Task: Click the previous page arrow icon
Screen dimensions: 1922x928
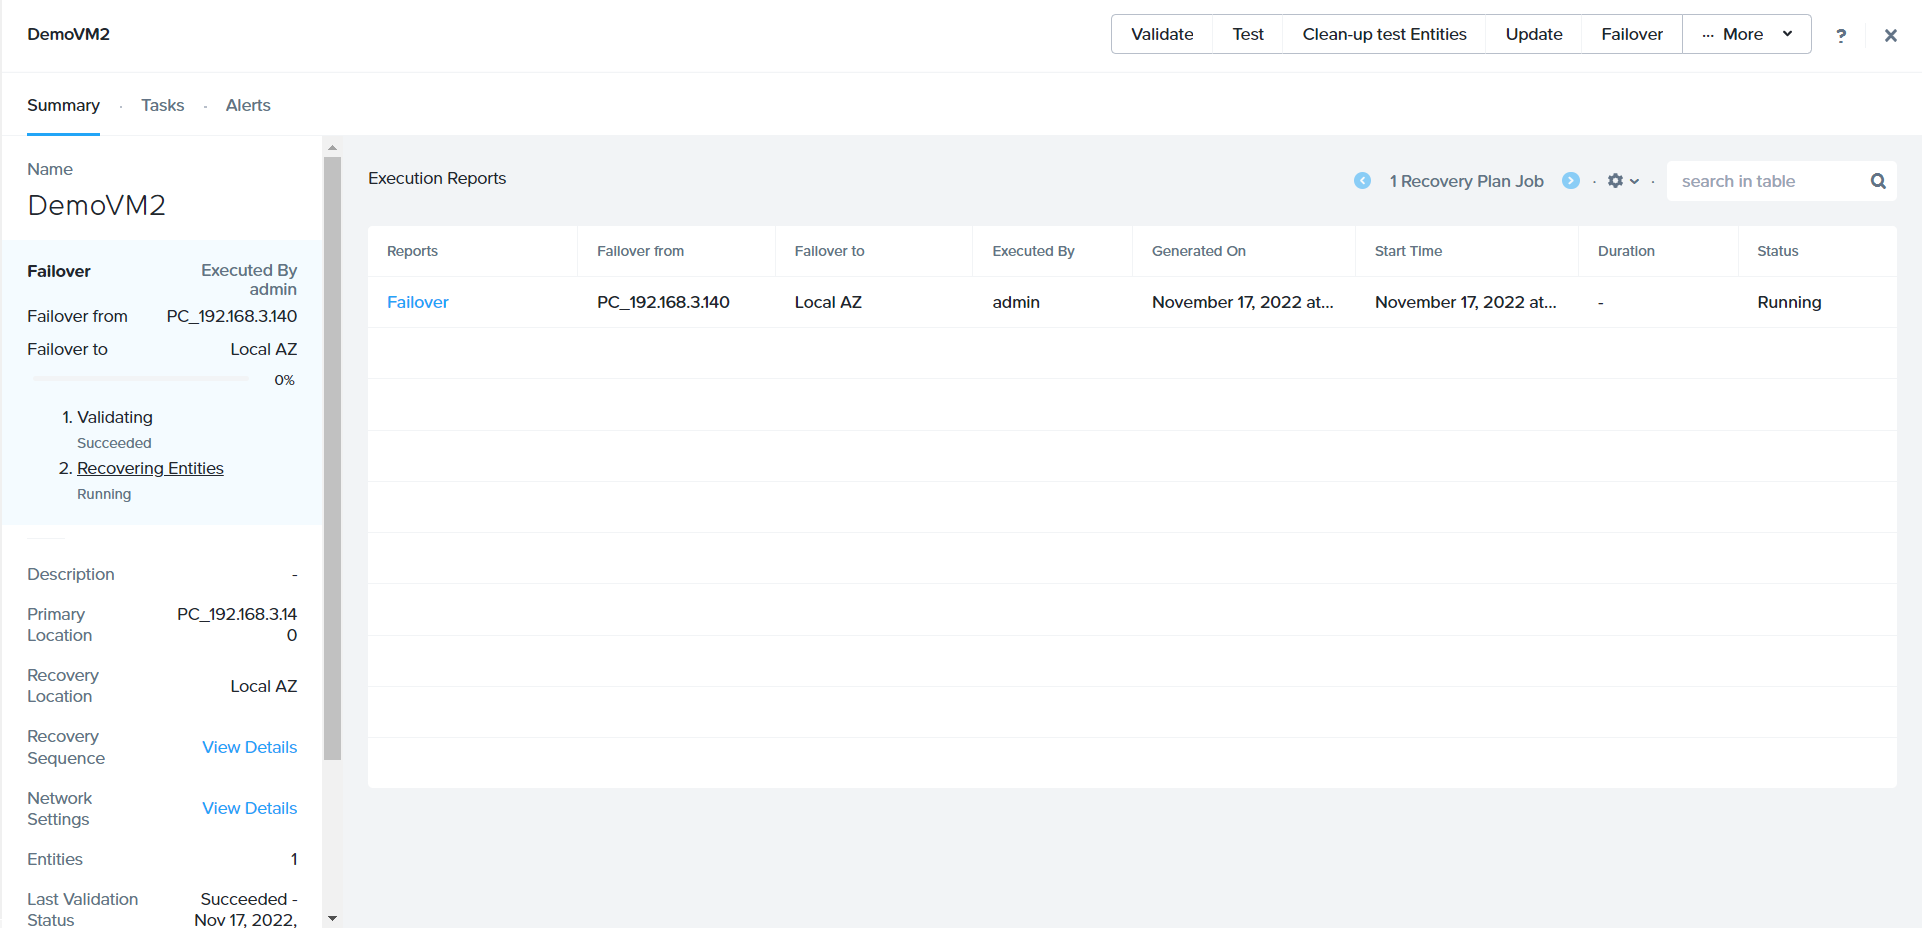Action: 1362,181
